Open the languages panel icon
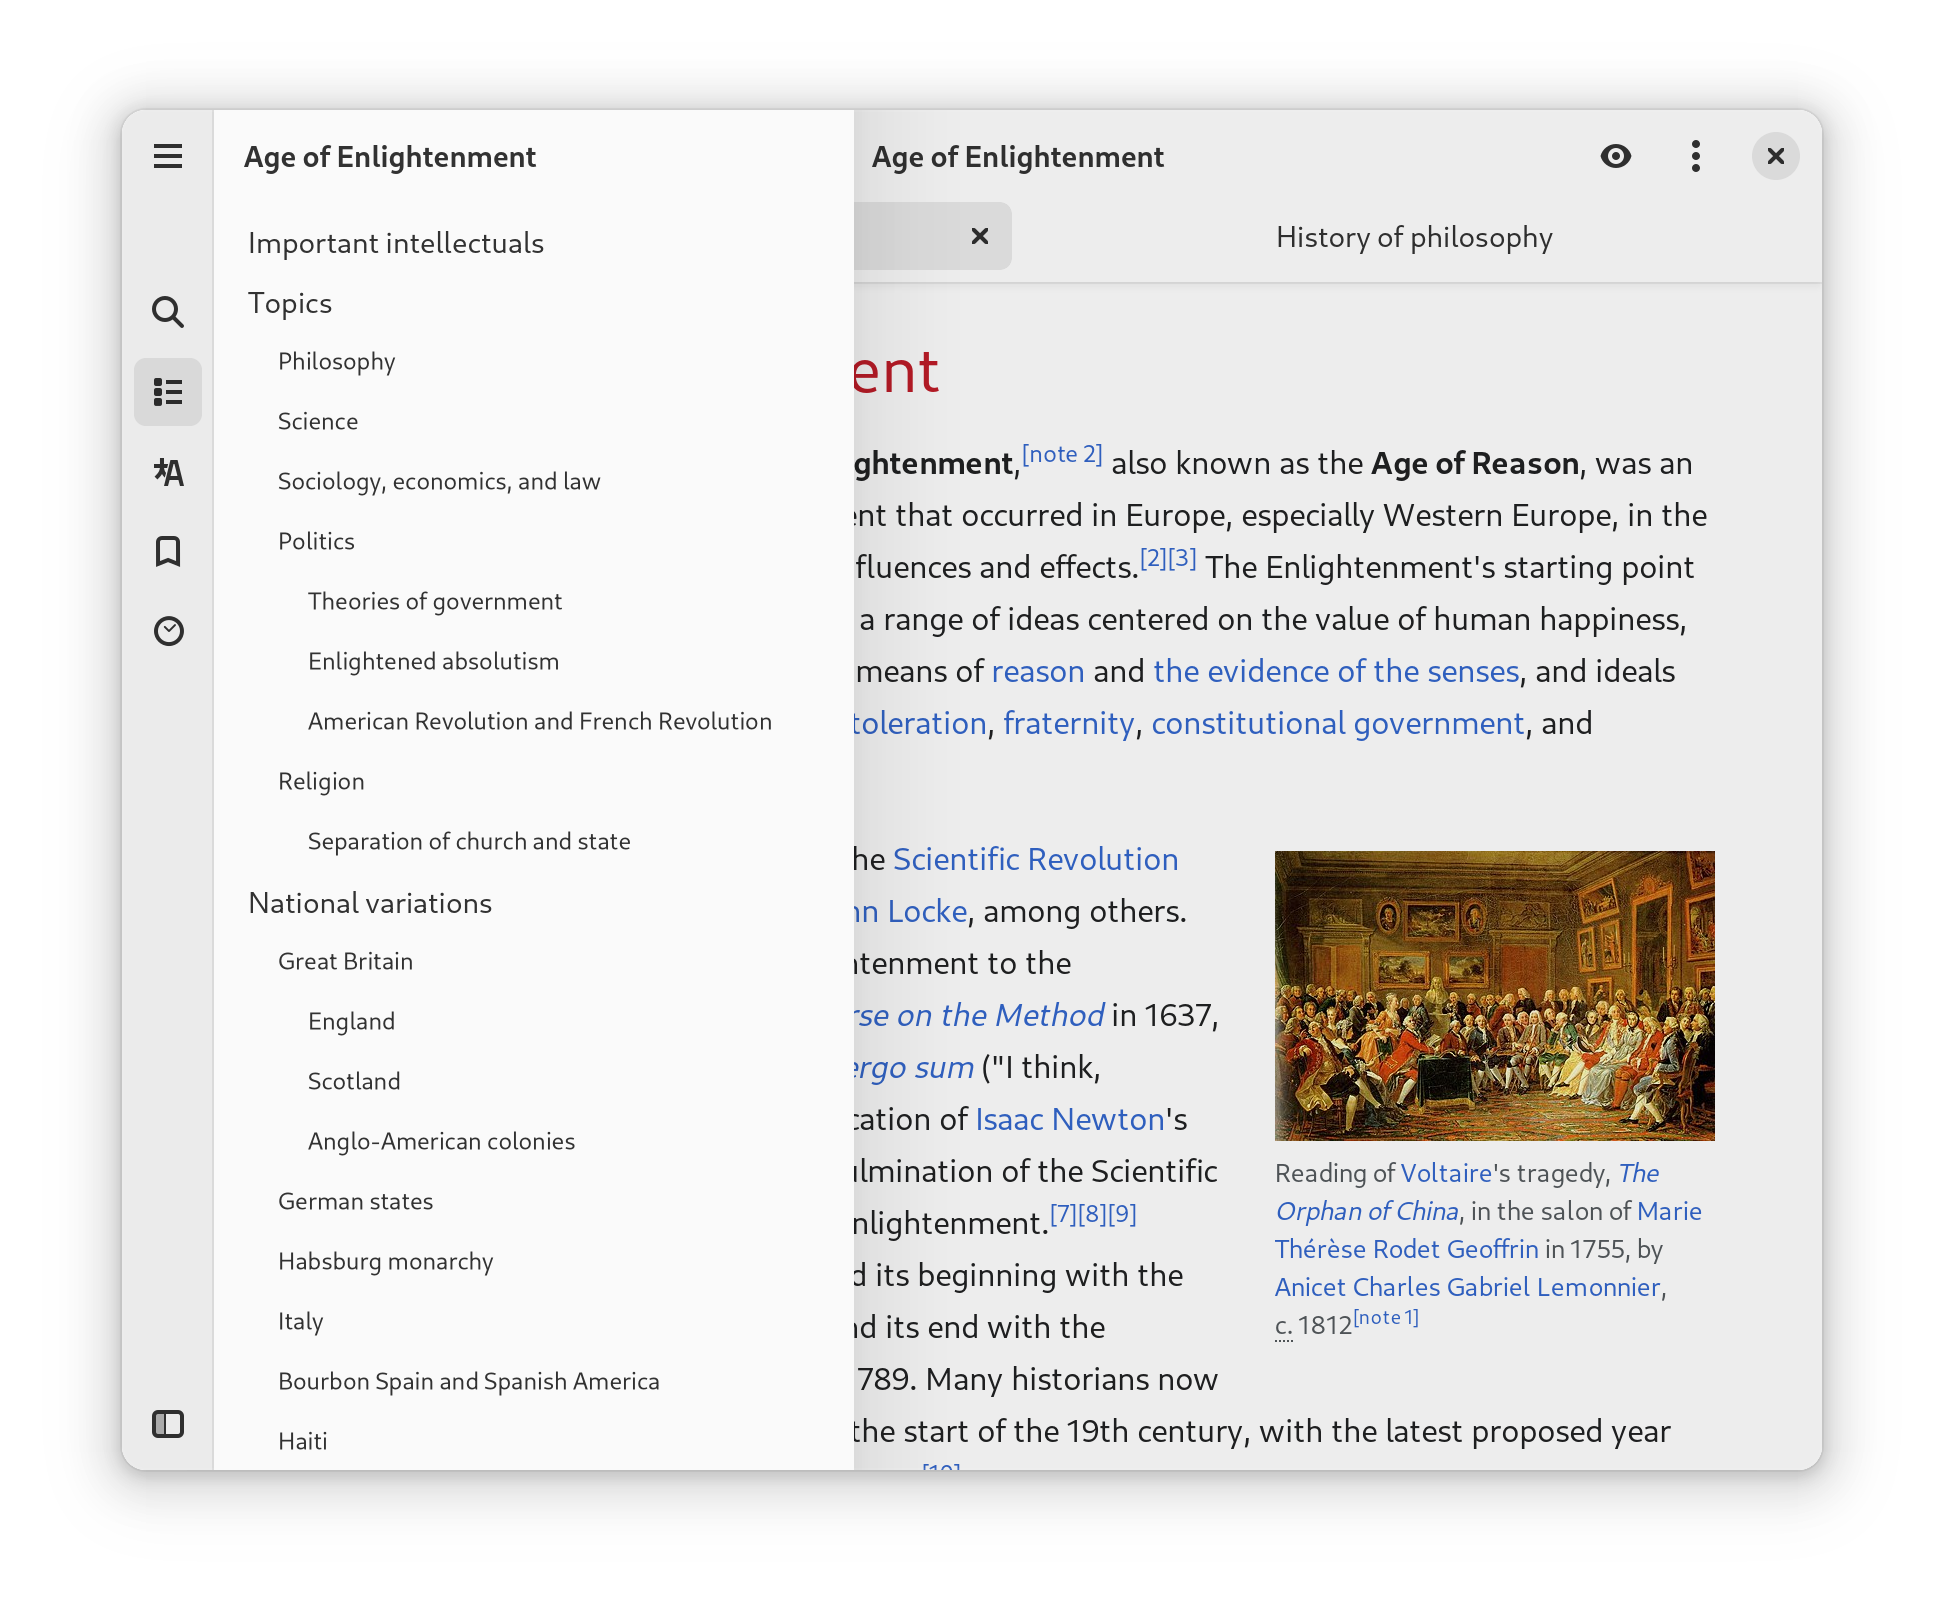Screen dimensions: 1944x1604 168,472
